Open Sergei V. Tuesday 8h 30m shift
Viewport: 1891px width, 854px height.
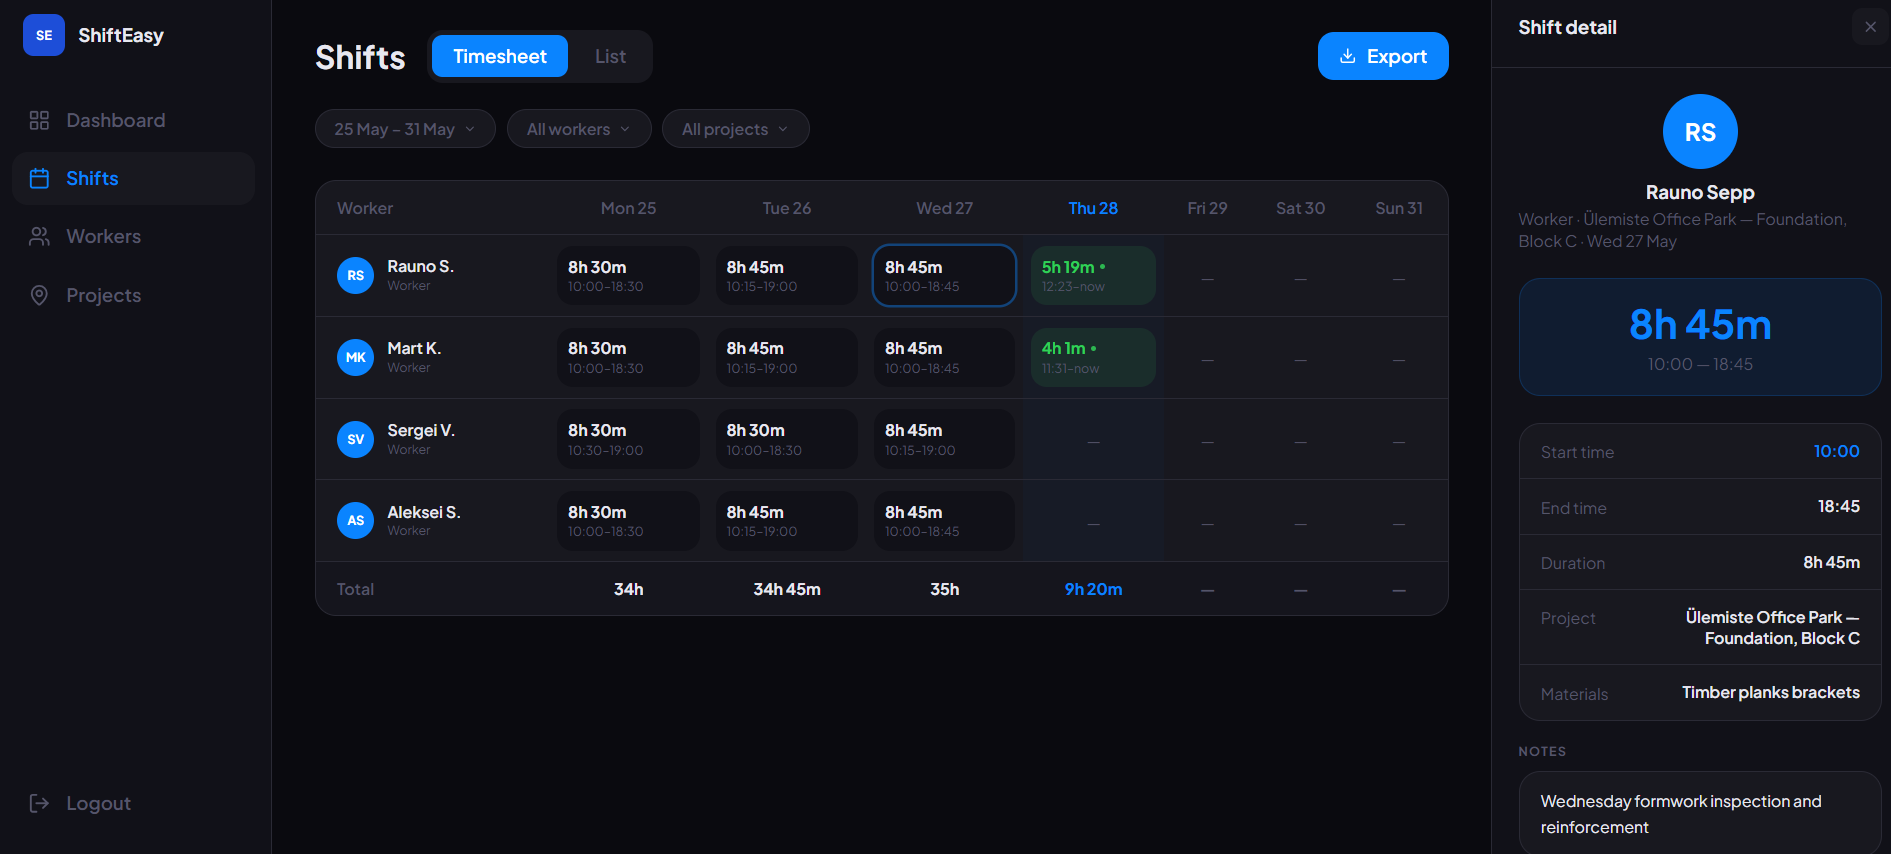coord(786,439)
